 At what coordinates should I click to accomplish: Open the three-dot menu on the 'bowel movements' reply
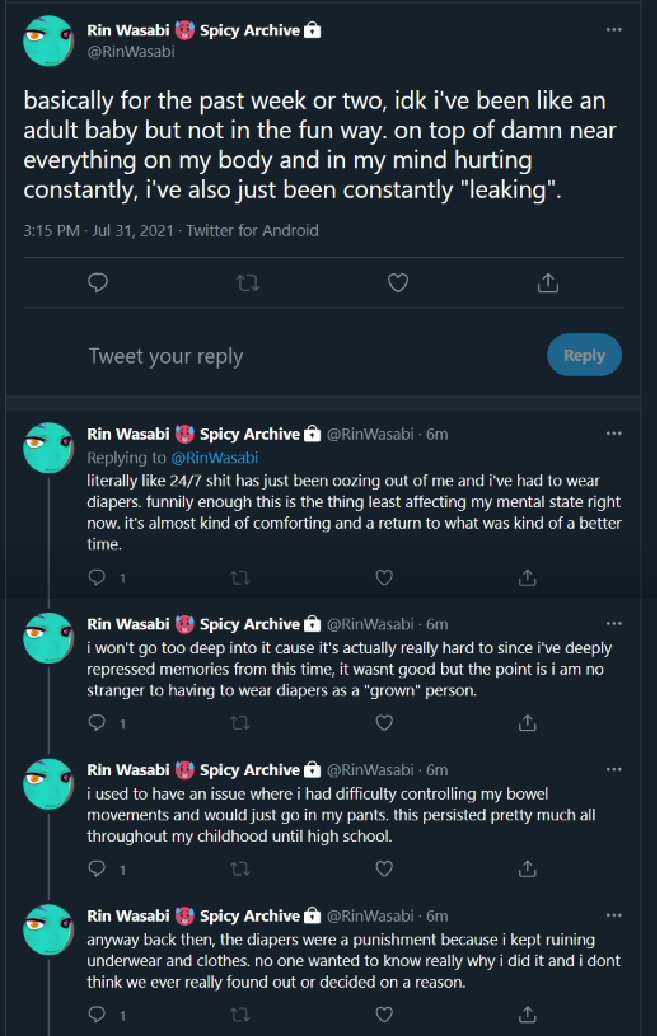tap(614, 770)
